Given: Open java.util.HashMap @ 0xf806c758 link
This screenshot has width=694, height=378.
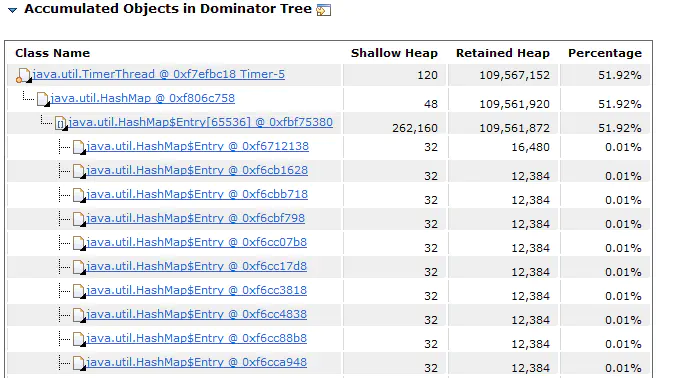Looking at the screenshot, I should point(143,98).
